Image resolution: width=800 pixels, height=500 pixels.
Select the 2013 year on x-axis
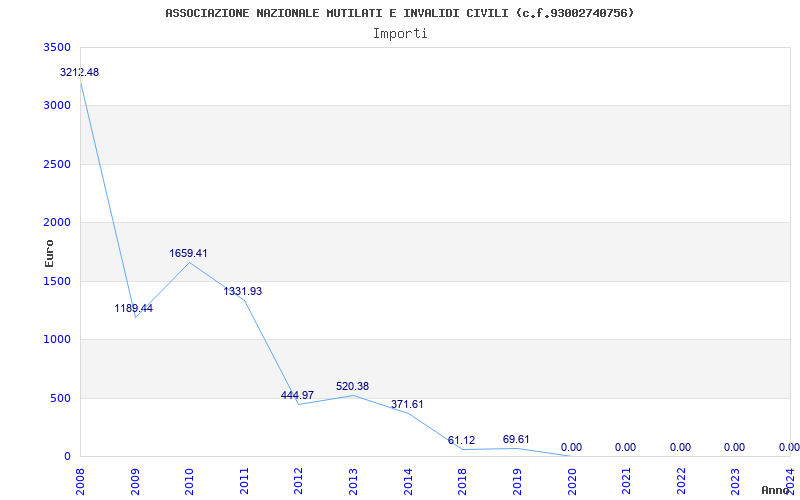(x=353, y=479)
